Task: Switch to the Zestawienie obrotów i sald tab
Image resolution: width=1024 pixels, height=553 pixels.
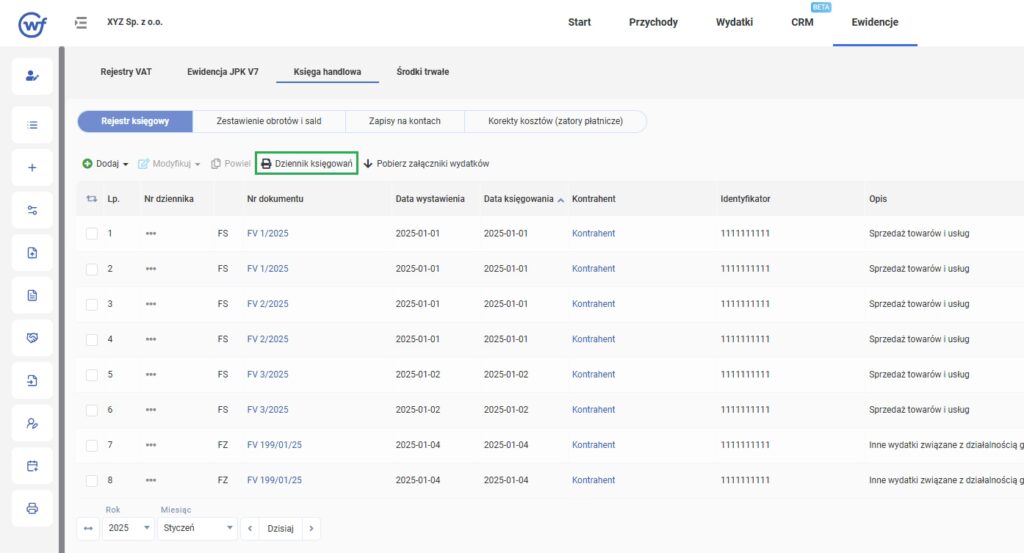Action: pyautogui.click(x=268, y=121)
